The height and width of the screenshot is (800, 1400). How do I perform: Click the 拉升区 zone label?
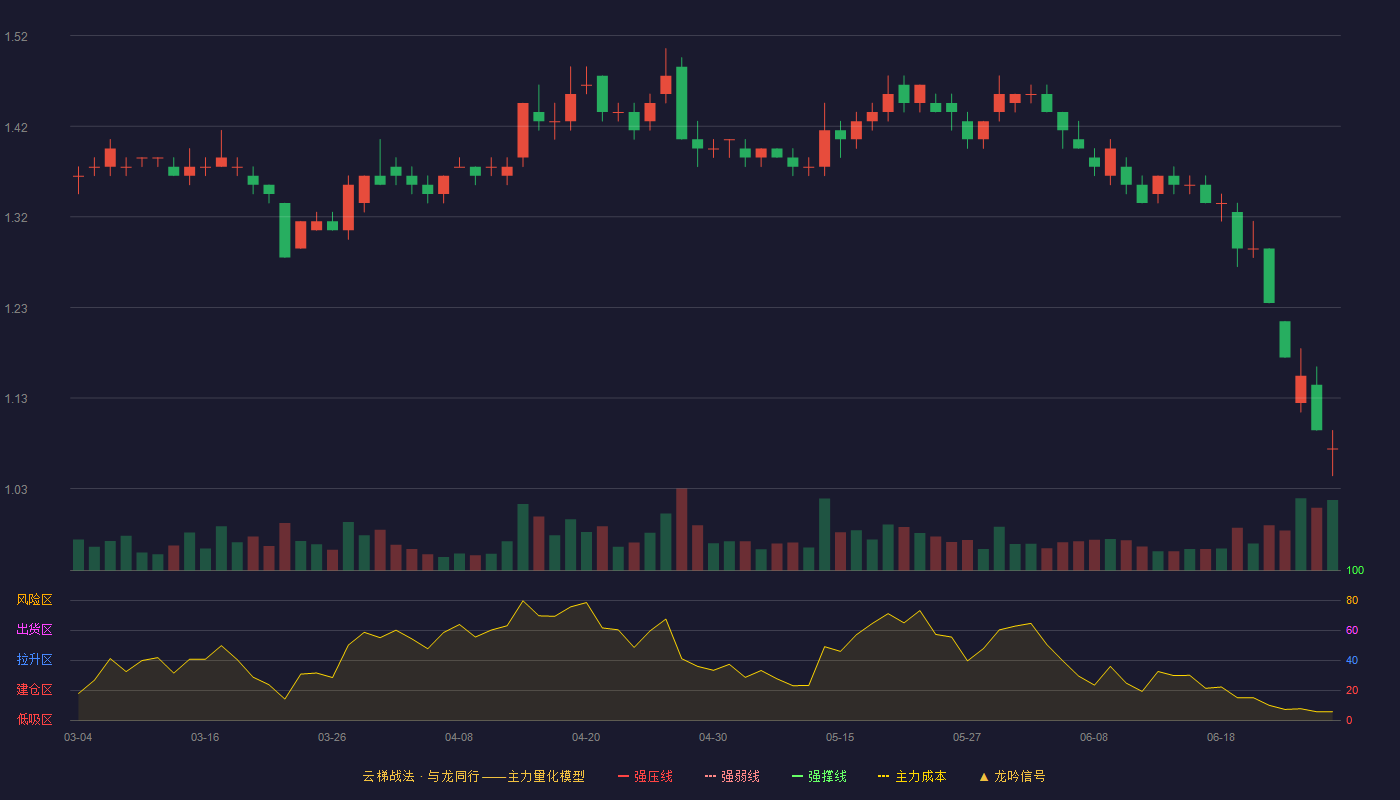click(34, 660)
